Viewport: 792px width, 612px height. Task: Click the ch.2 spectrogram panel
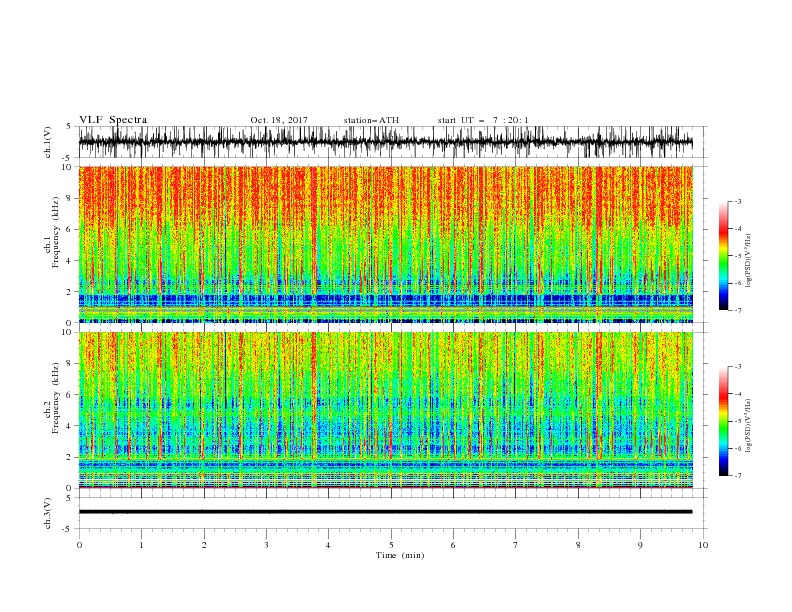[x=385, y=410]
